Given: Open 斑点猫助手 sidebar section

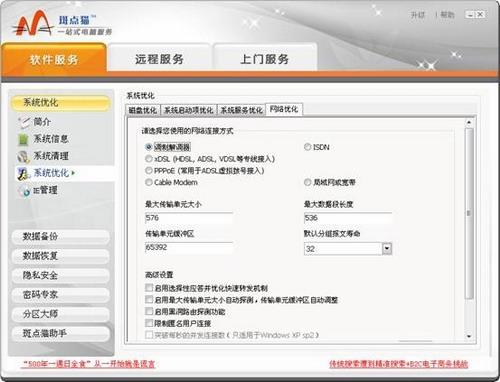Looking at the screenshot, I should pyautogui.click(x=61, y=333).
